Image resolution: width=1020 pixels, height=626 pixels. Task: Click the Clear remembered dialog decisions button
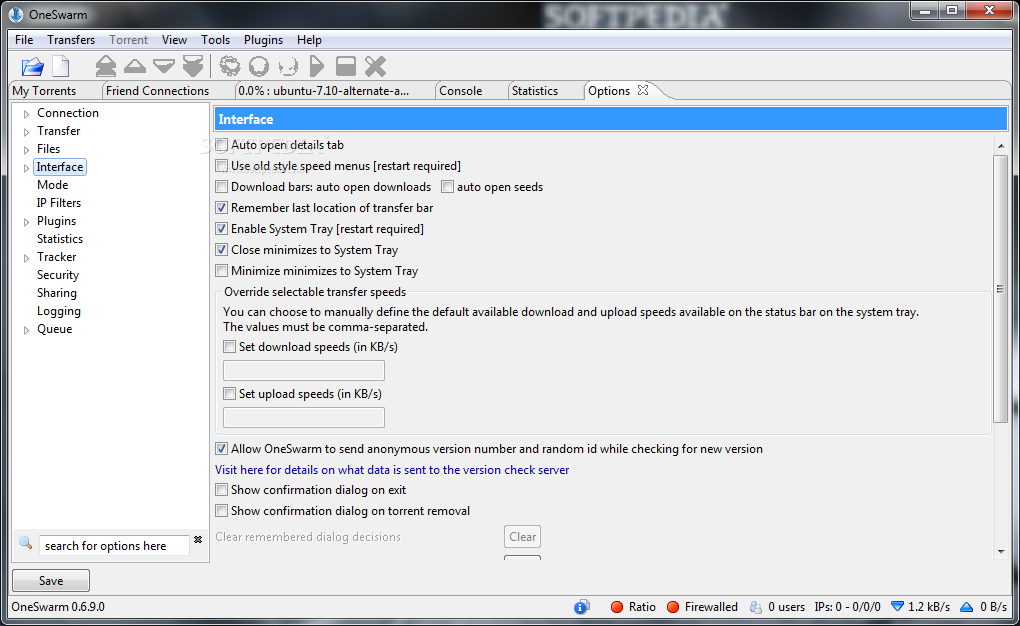tap(522, 537)
